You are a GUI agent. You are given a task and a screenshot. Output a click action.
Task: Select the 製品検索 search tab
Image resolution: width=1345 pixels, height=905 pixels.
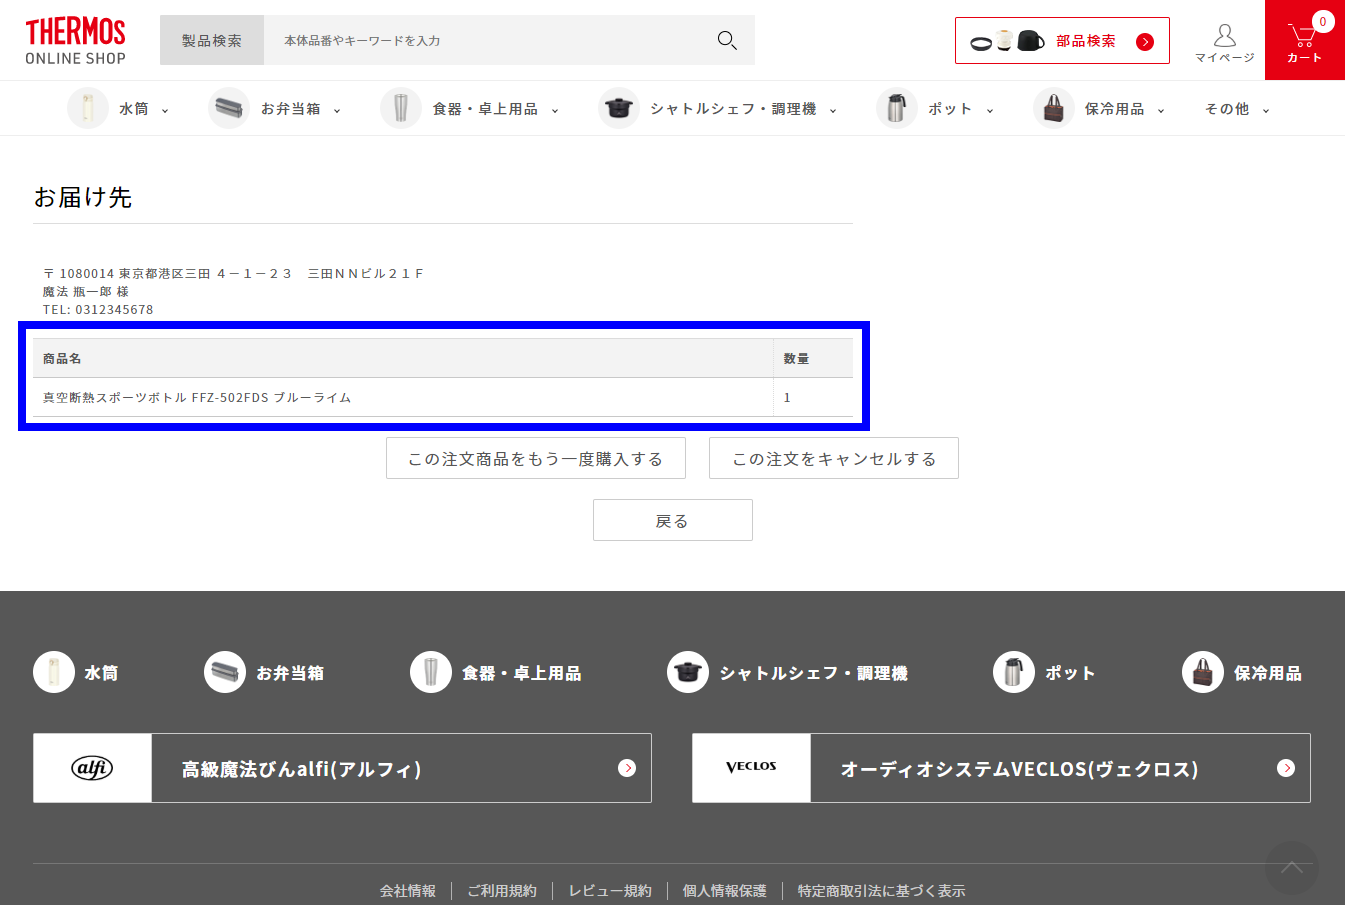(x=212, y=40)
